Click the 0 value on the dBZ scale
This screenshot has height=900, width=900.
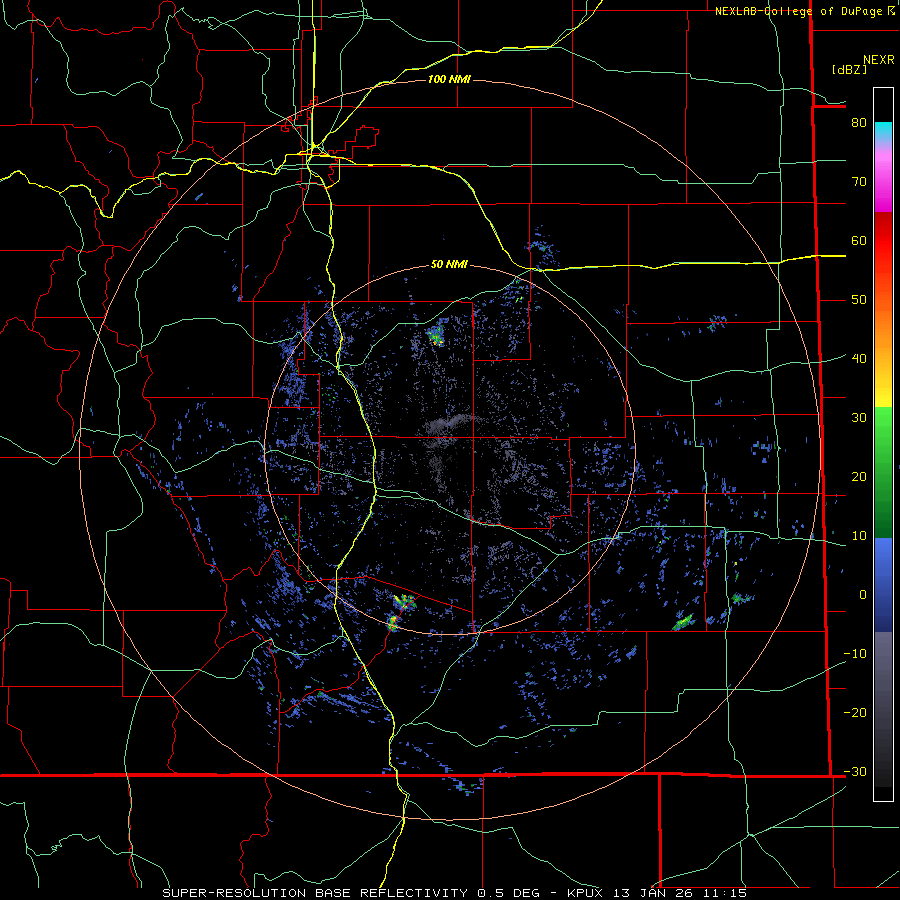tap(862, 595)
